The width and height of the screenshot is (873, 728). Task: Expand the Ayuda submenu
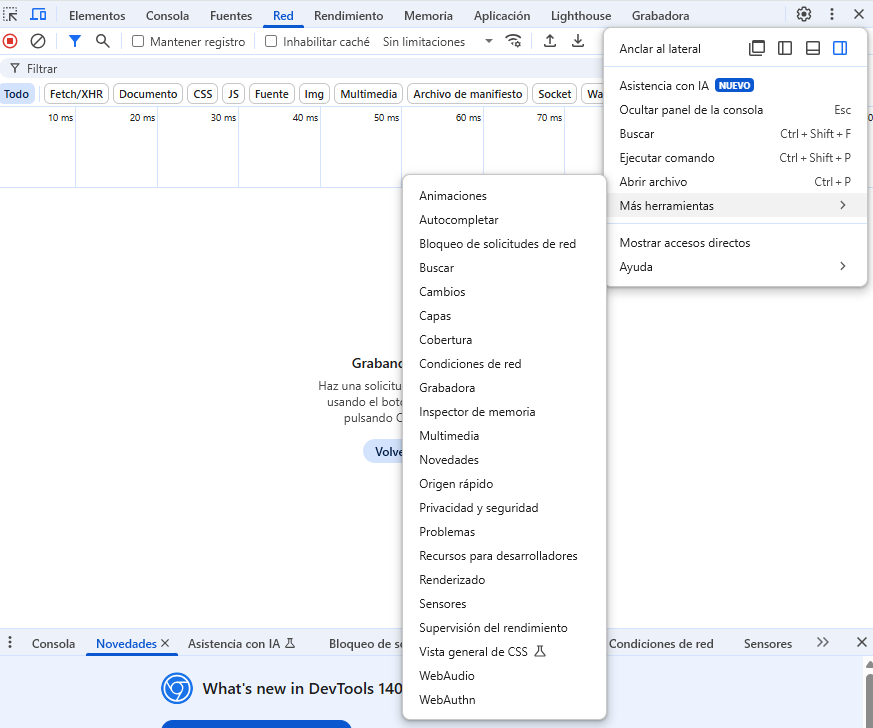(734, 267)
